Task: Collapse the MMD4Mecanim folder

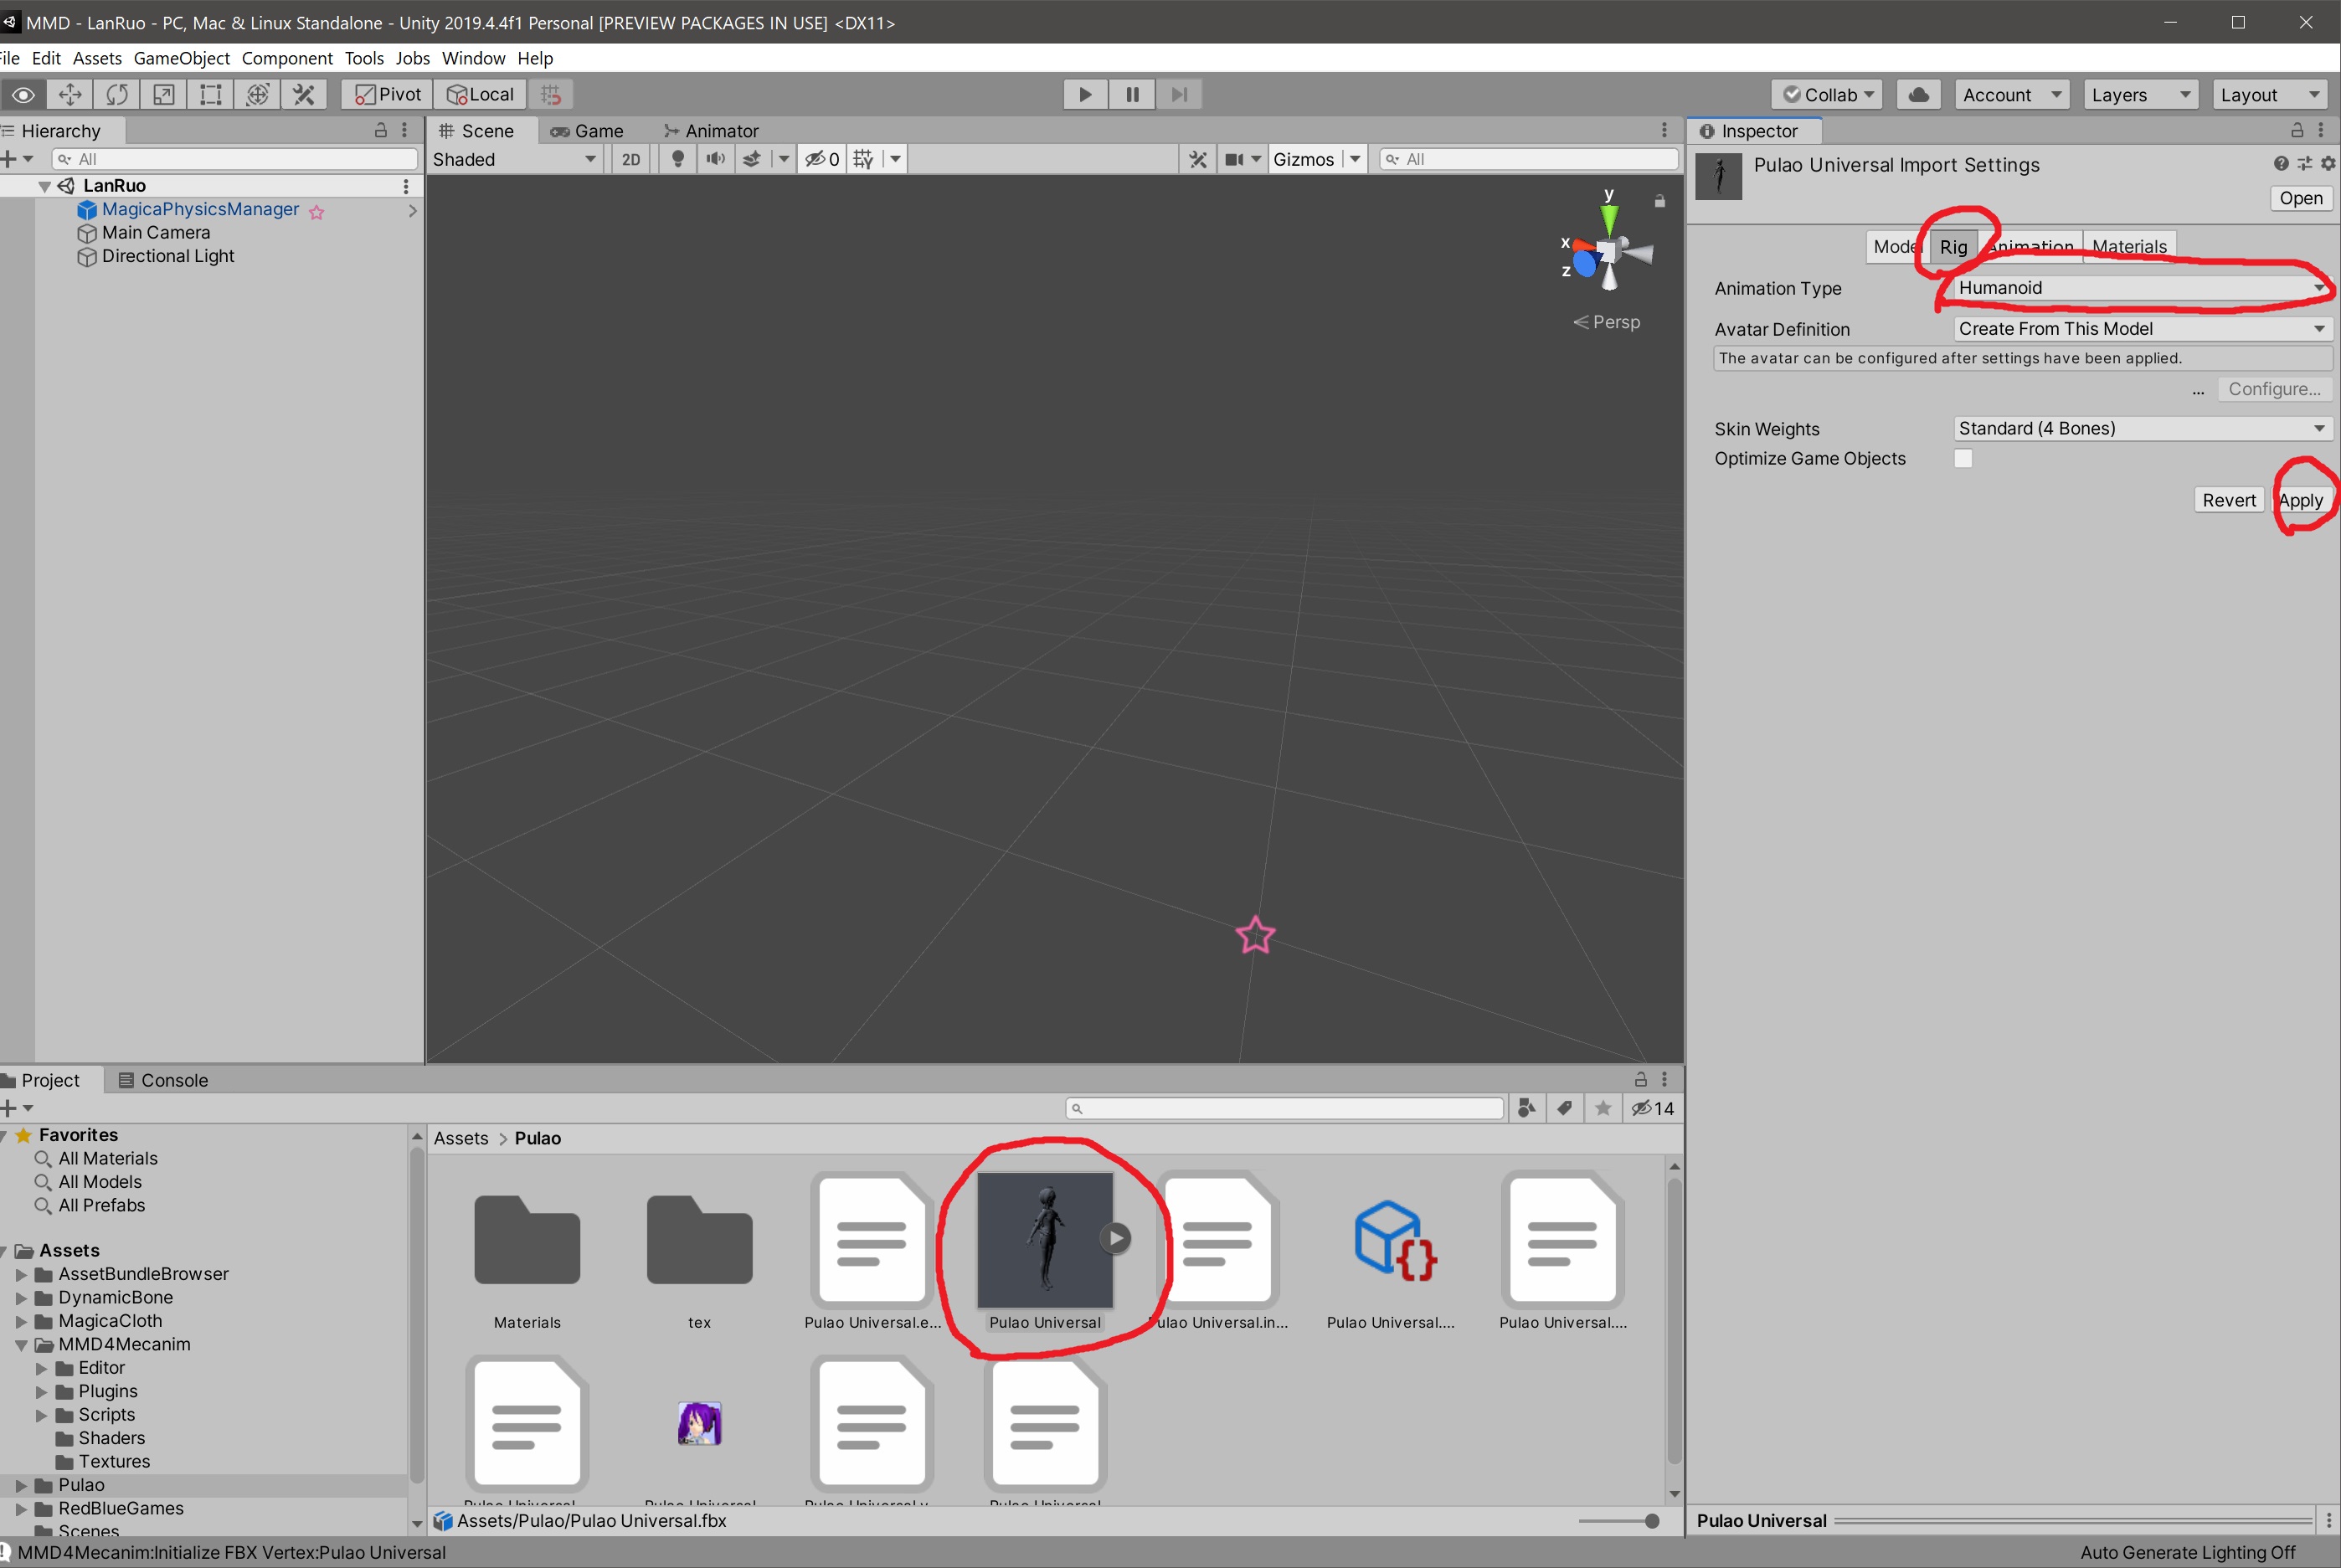Action: pos(21,1345)
